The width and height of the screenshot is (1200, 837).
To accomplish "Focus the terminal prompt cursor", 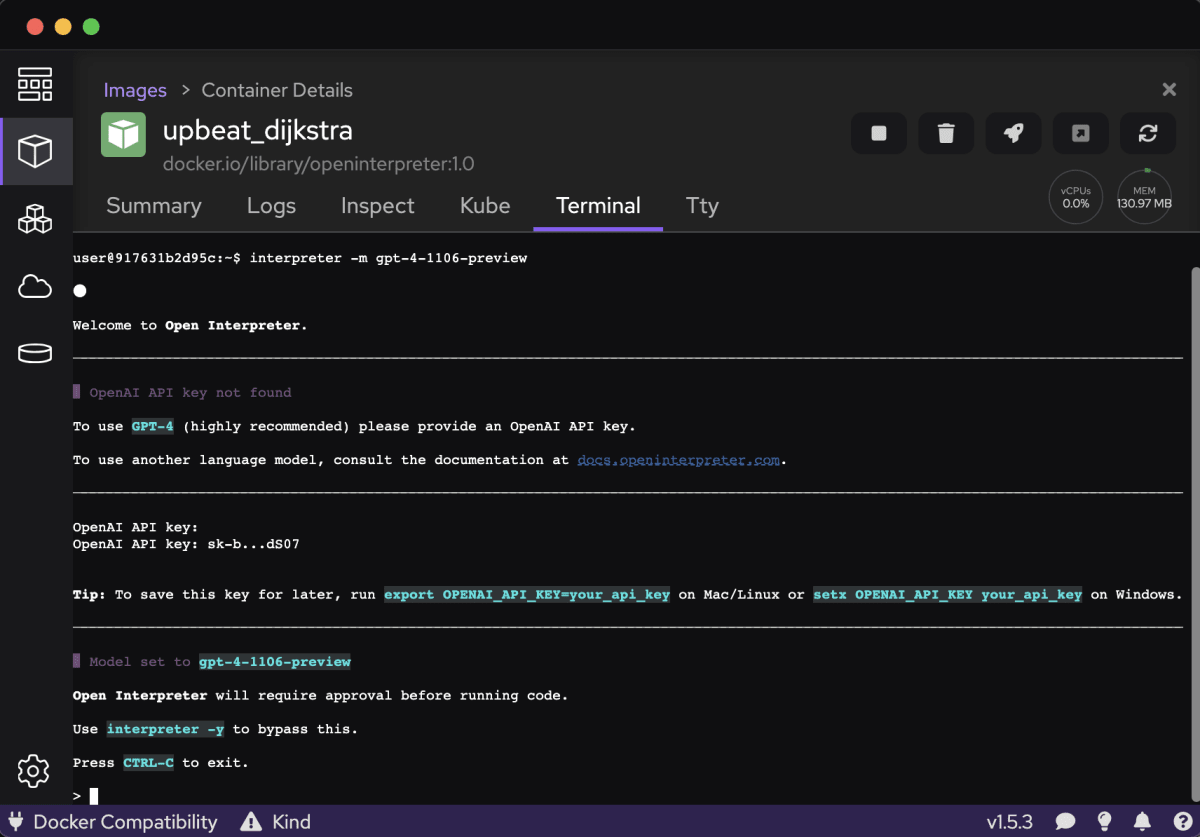I will [94, 796].
